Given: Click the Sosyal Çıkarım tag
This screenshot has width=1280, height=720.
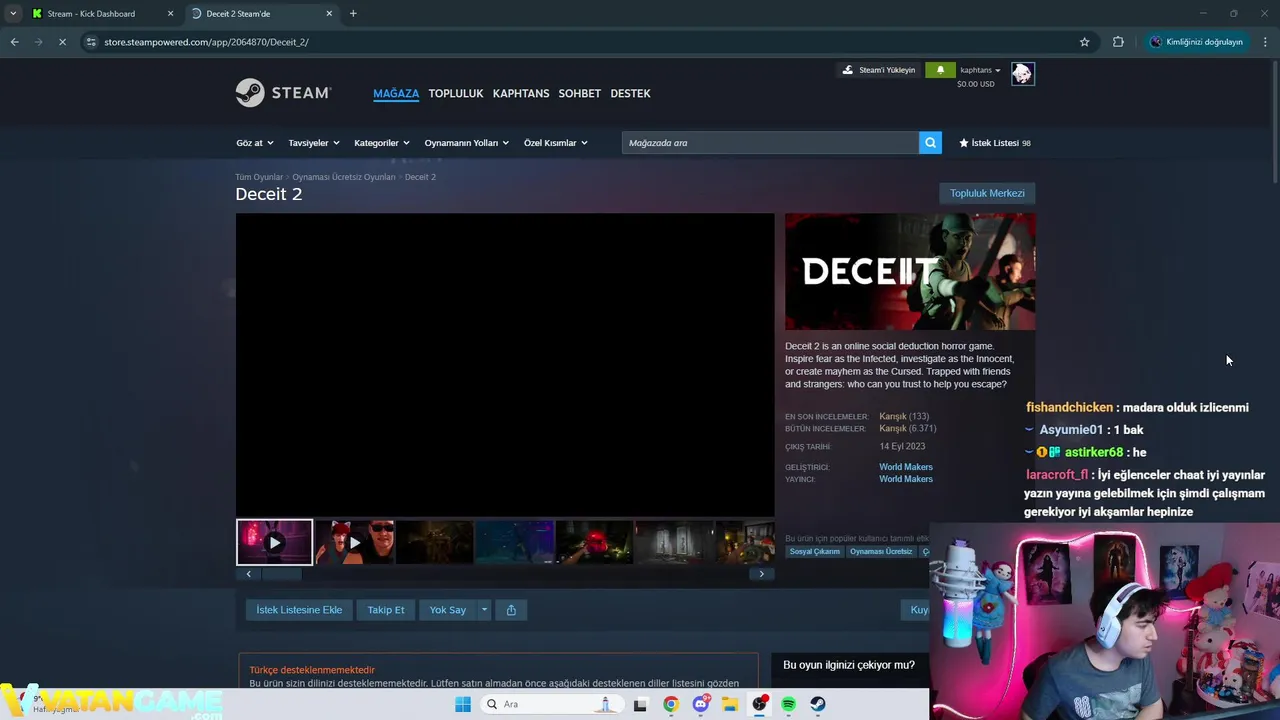Looking at the screenshot, I should pos(815,551).
